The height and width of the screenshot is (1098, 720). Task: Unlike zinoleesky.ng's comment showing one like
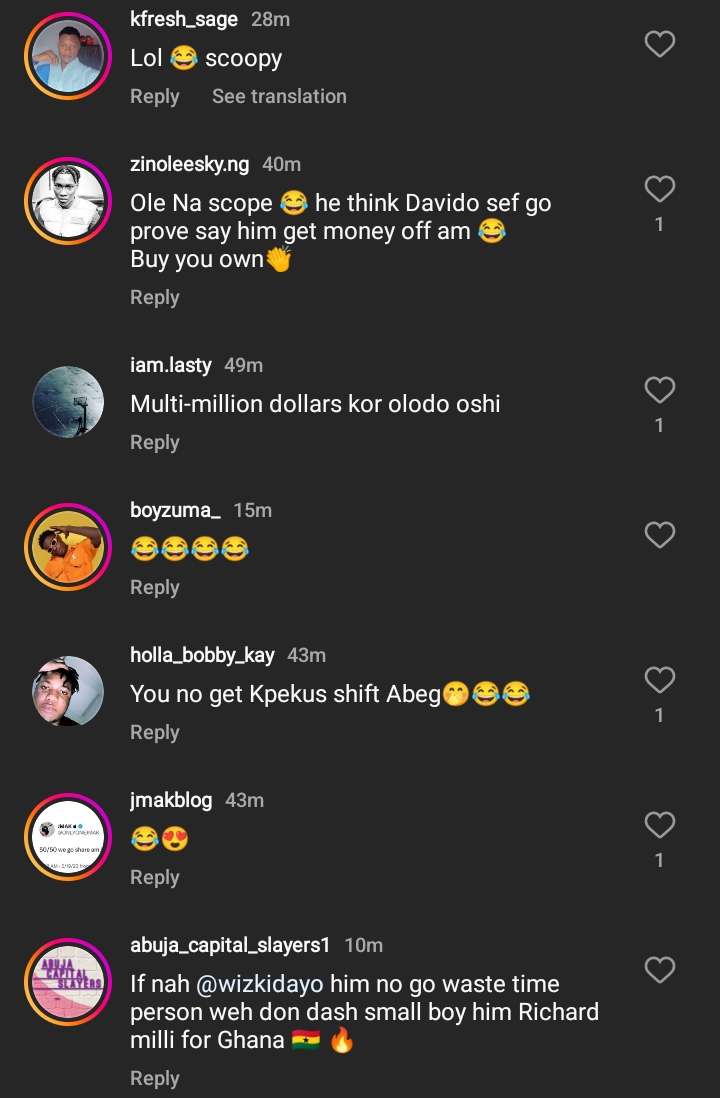click(659, 189)
